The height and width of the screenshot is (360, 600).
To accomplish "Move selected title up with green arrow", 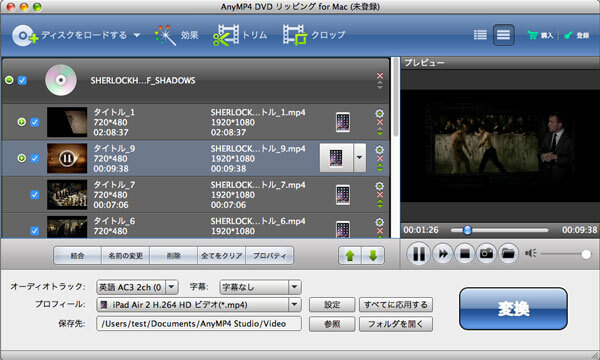I will point(350,256).
